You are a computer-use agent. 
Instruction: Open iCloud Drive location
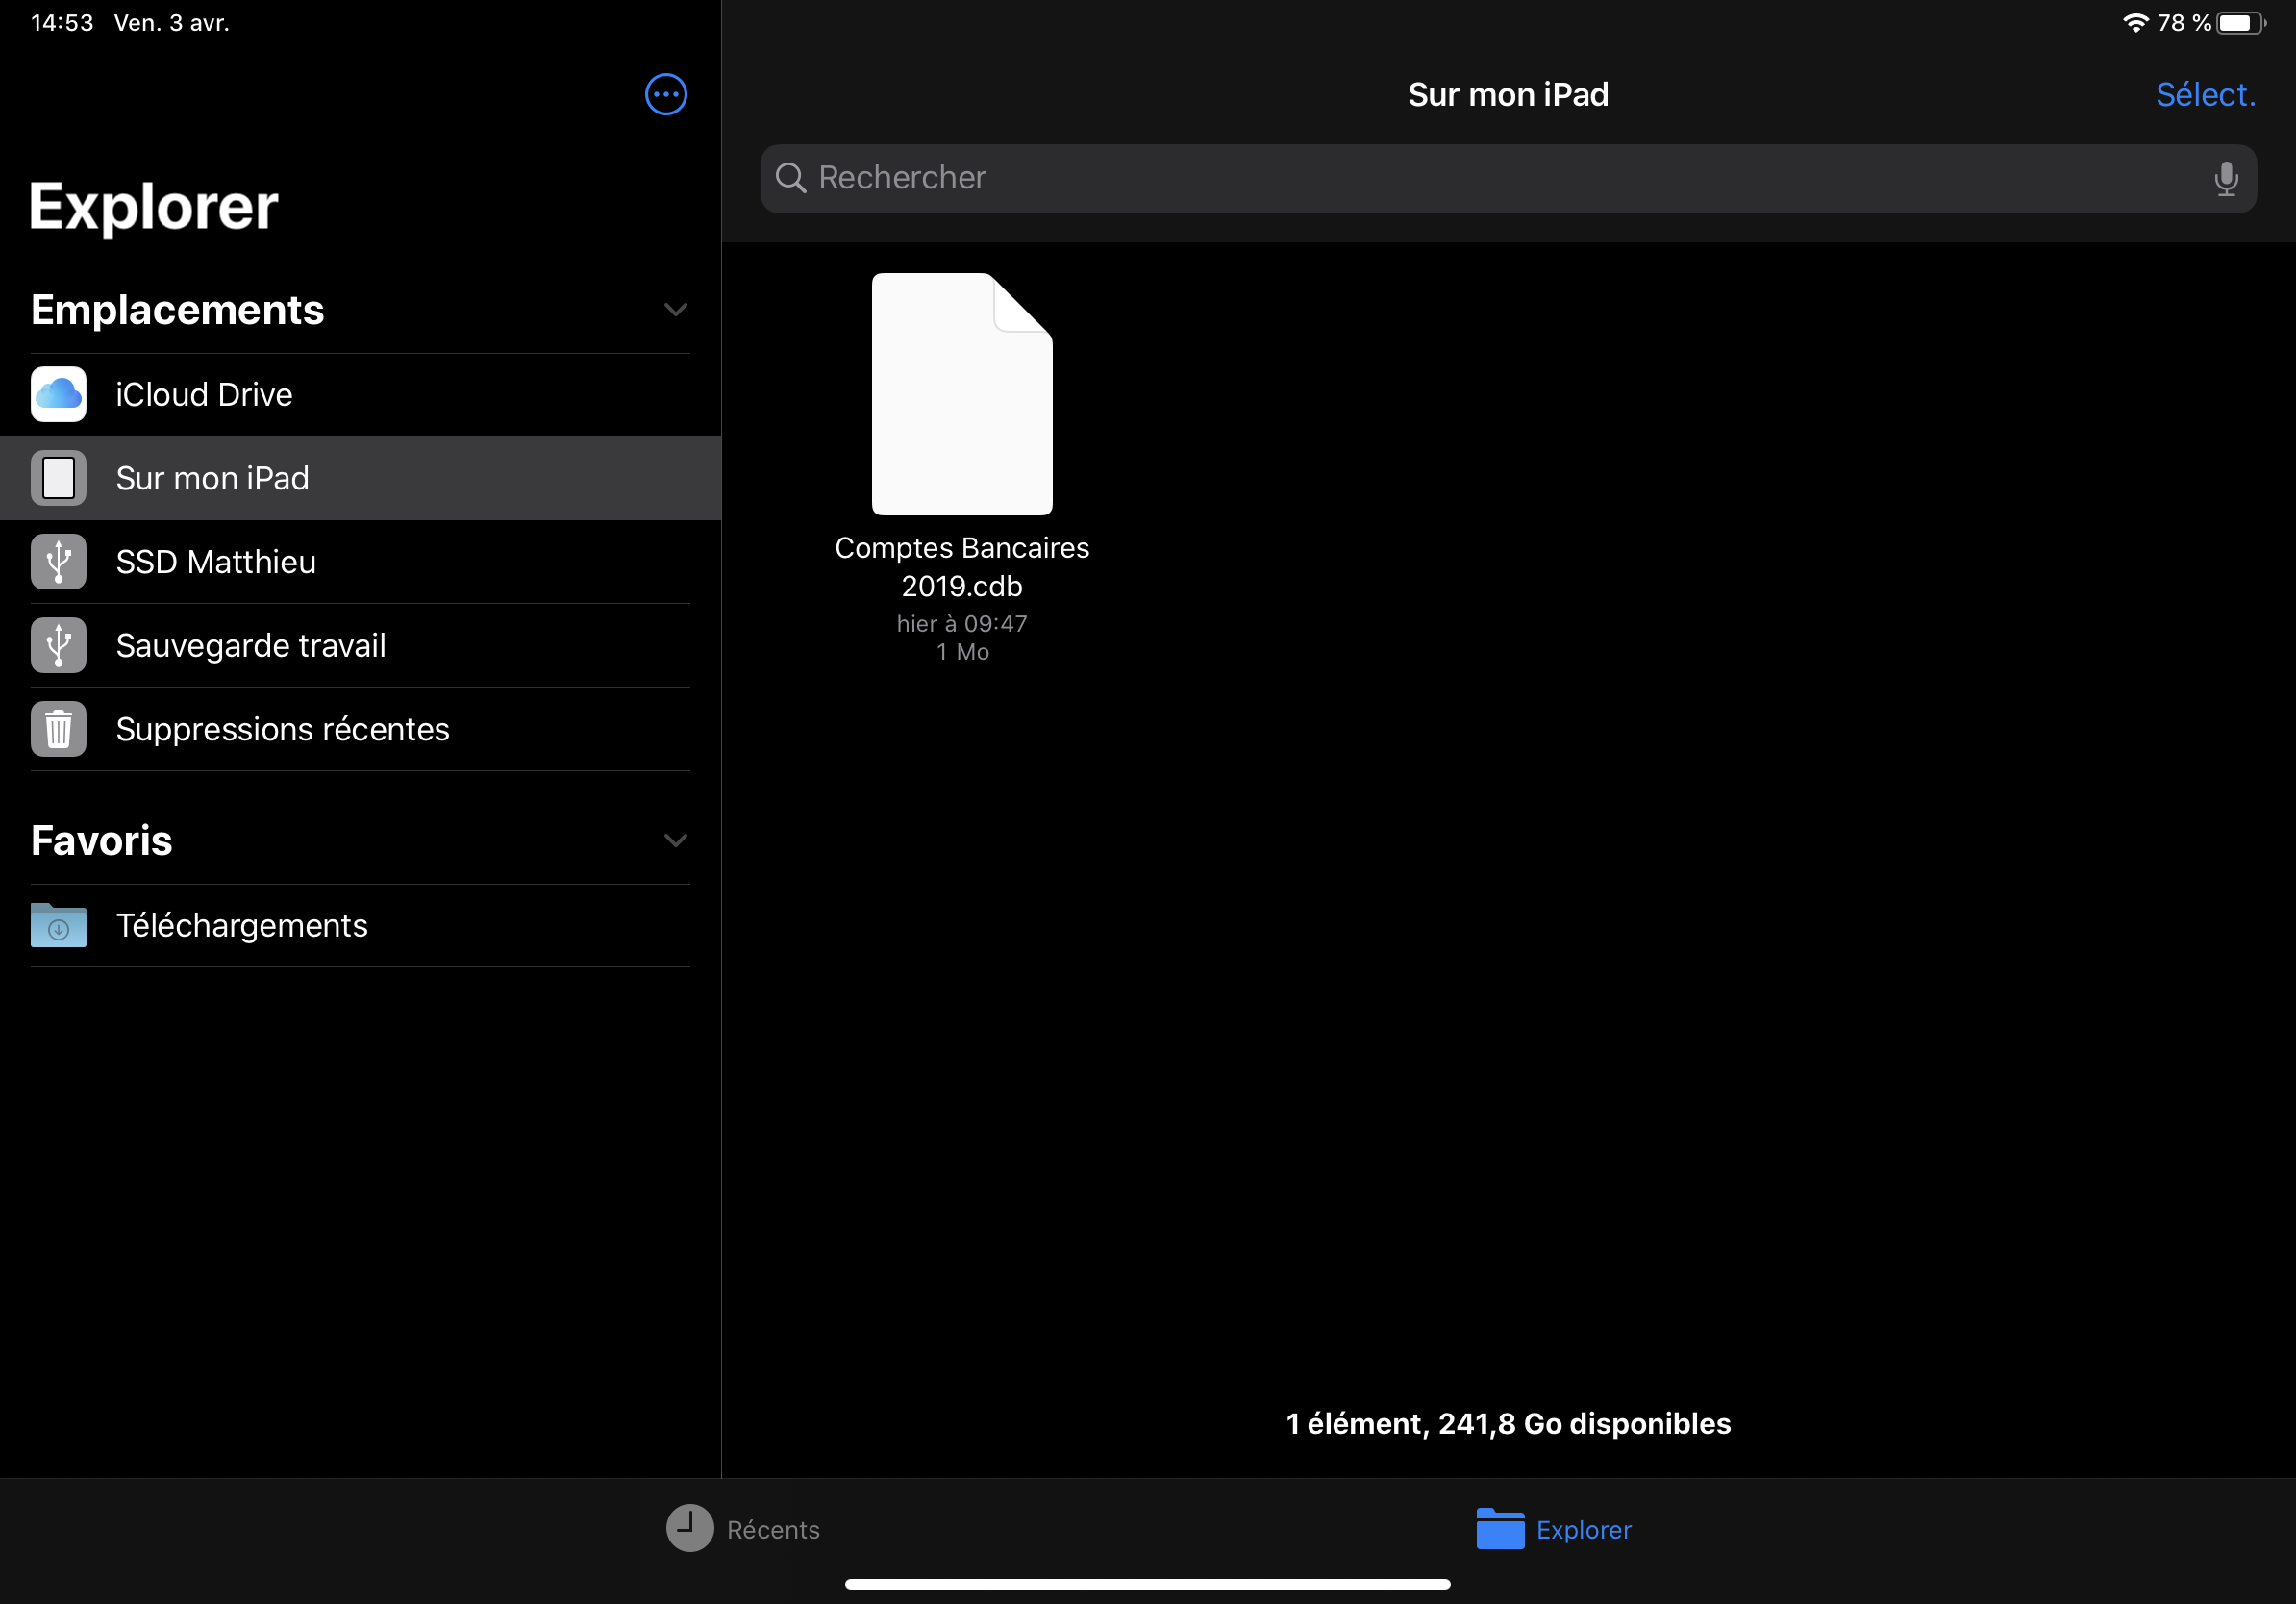(x=360, y=395)
